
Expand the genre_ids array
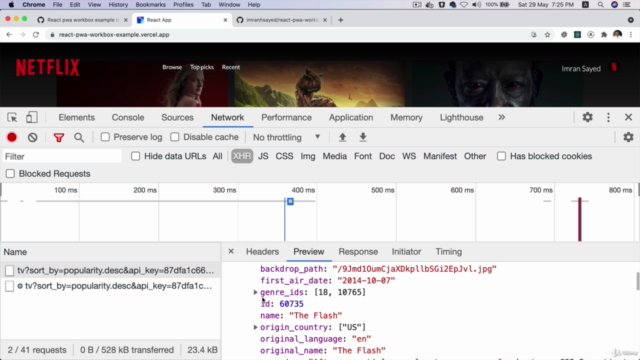coord(256,292)
